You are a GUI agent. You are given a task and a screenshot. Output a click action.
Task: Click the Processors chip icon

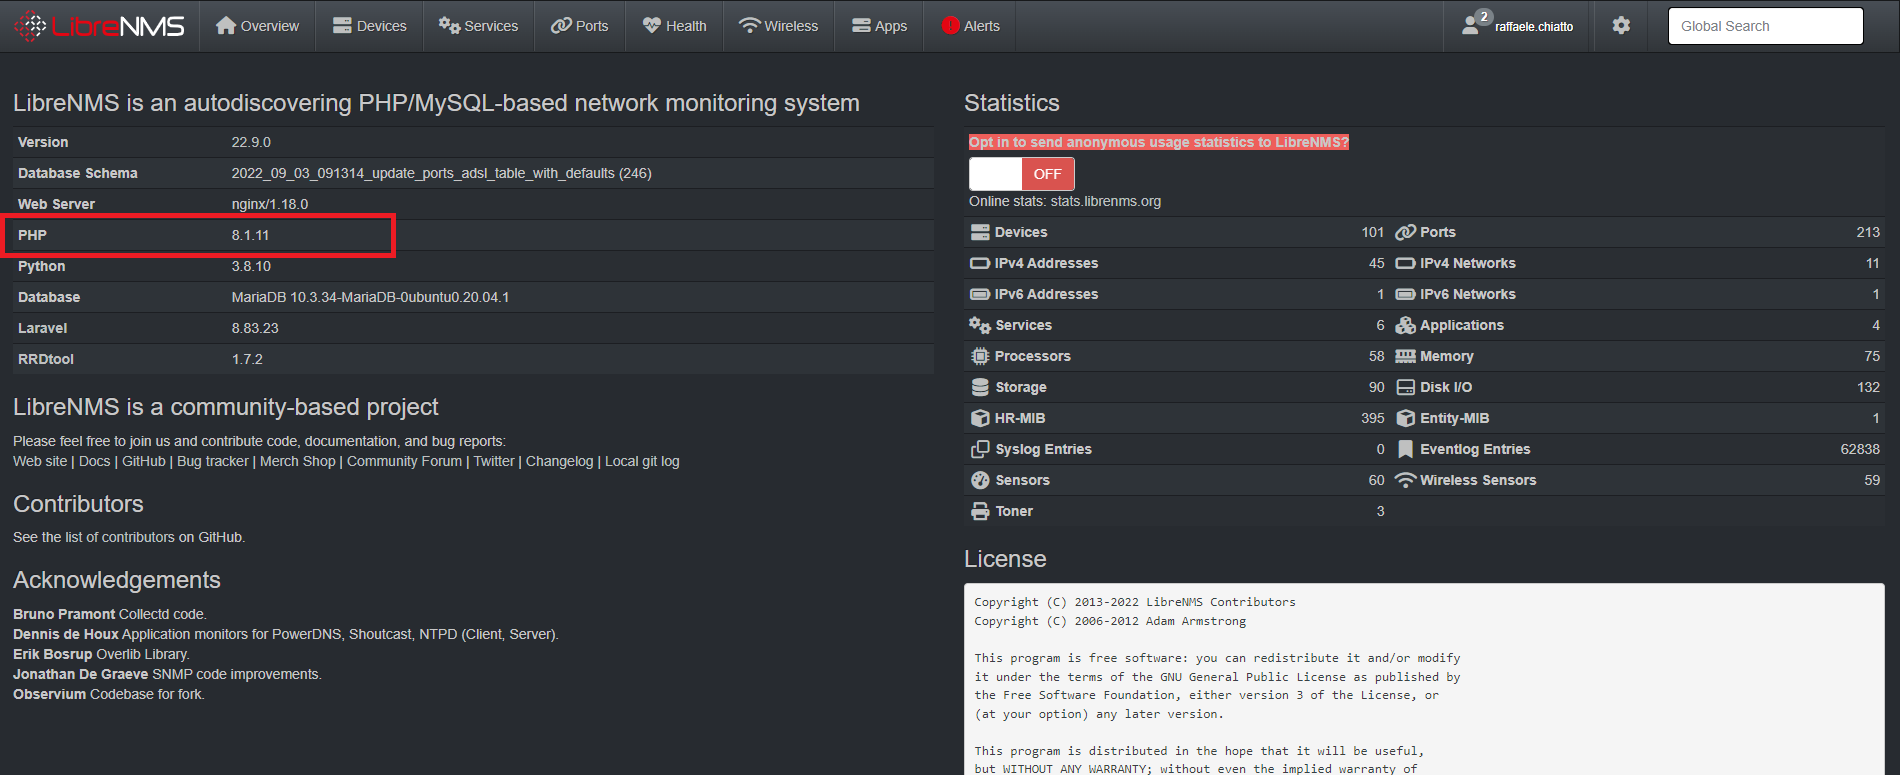(x=980, y=356)
